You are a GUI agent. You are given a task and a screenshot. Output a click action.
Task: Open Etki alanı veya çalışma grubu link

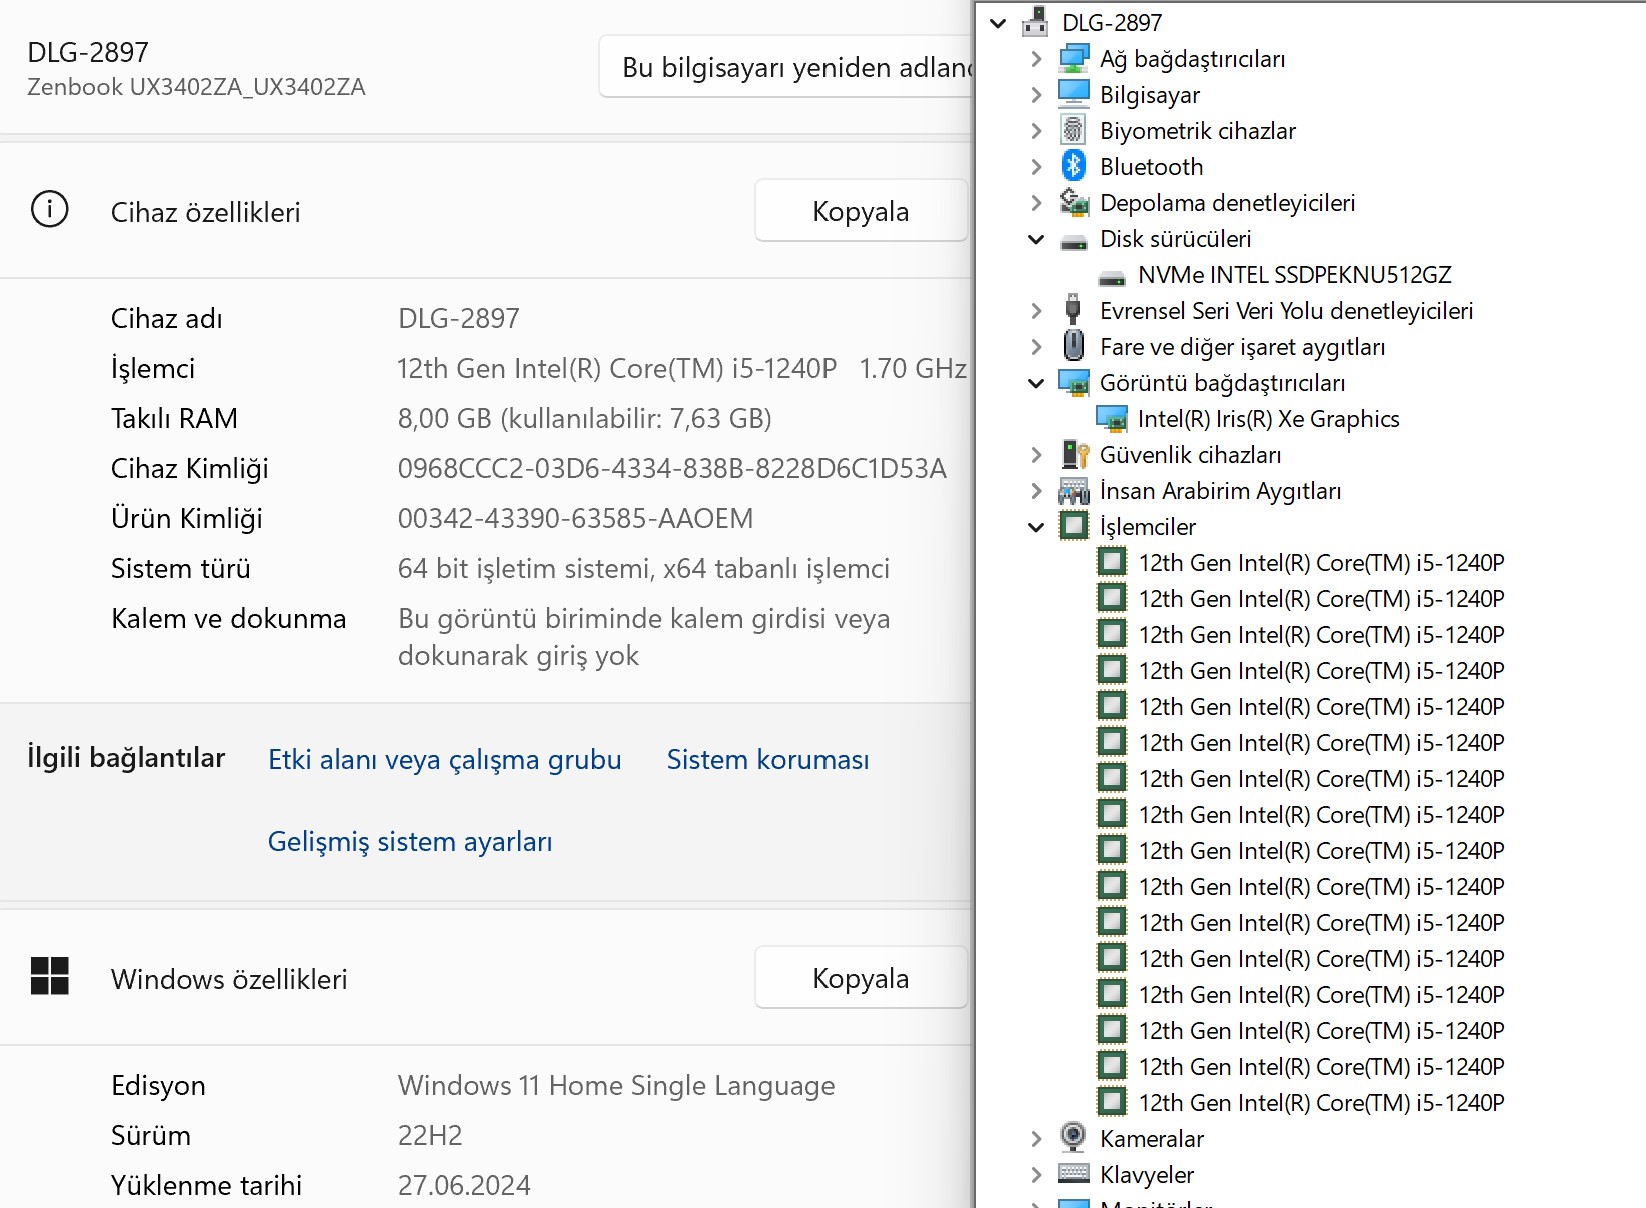pyautogui.click(x=445, y=760)
